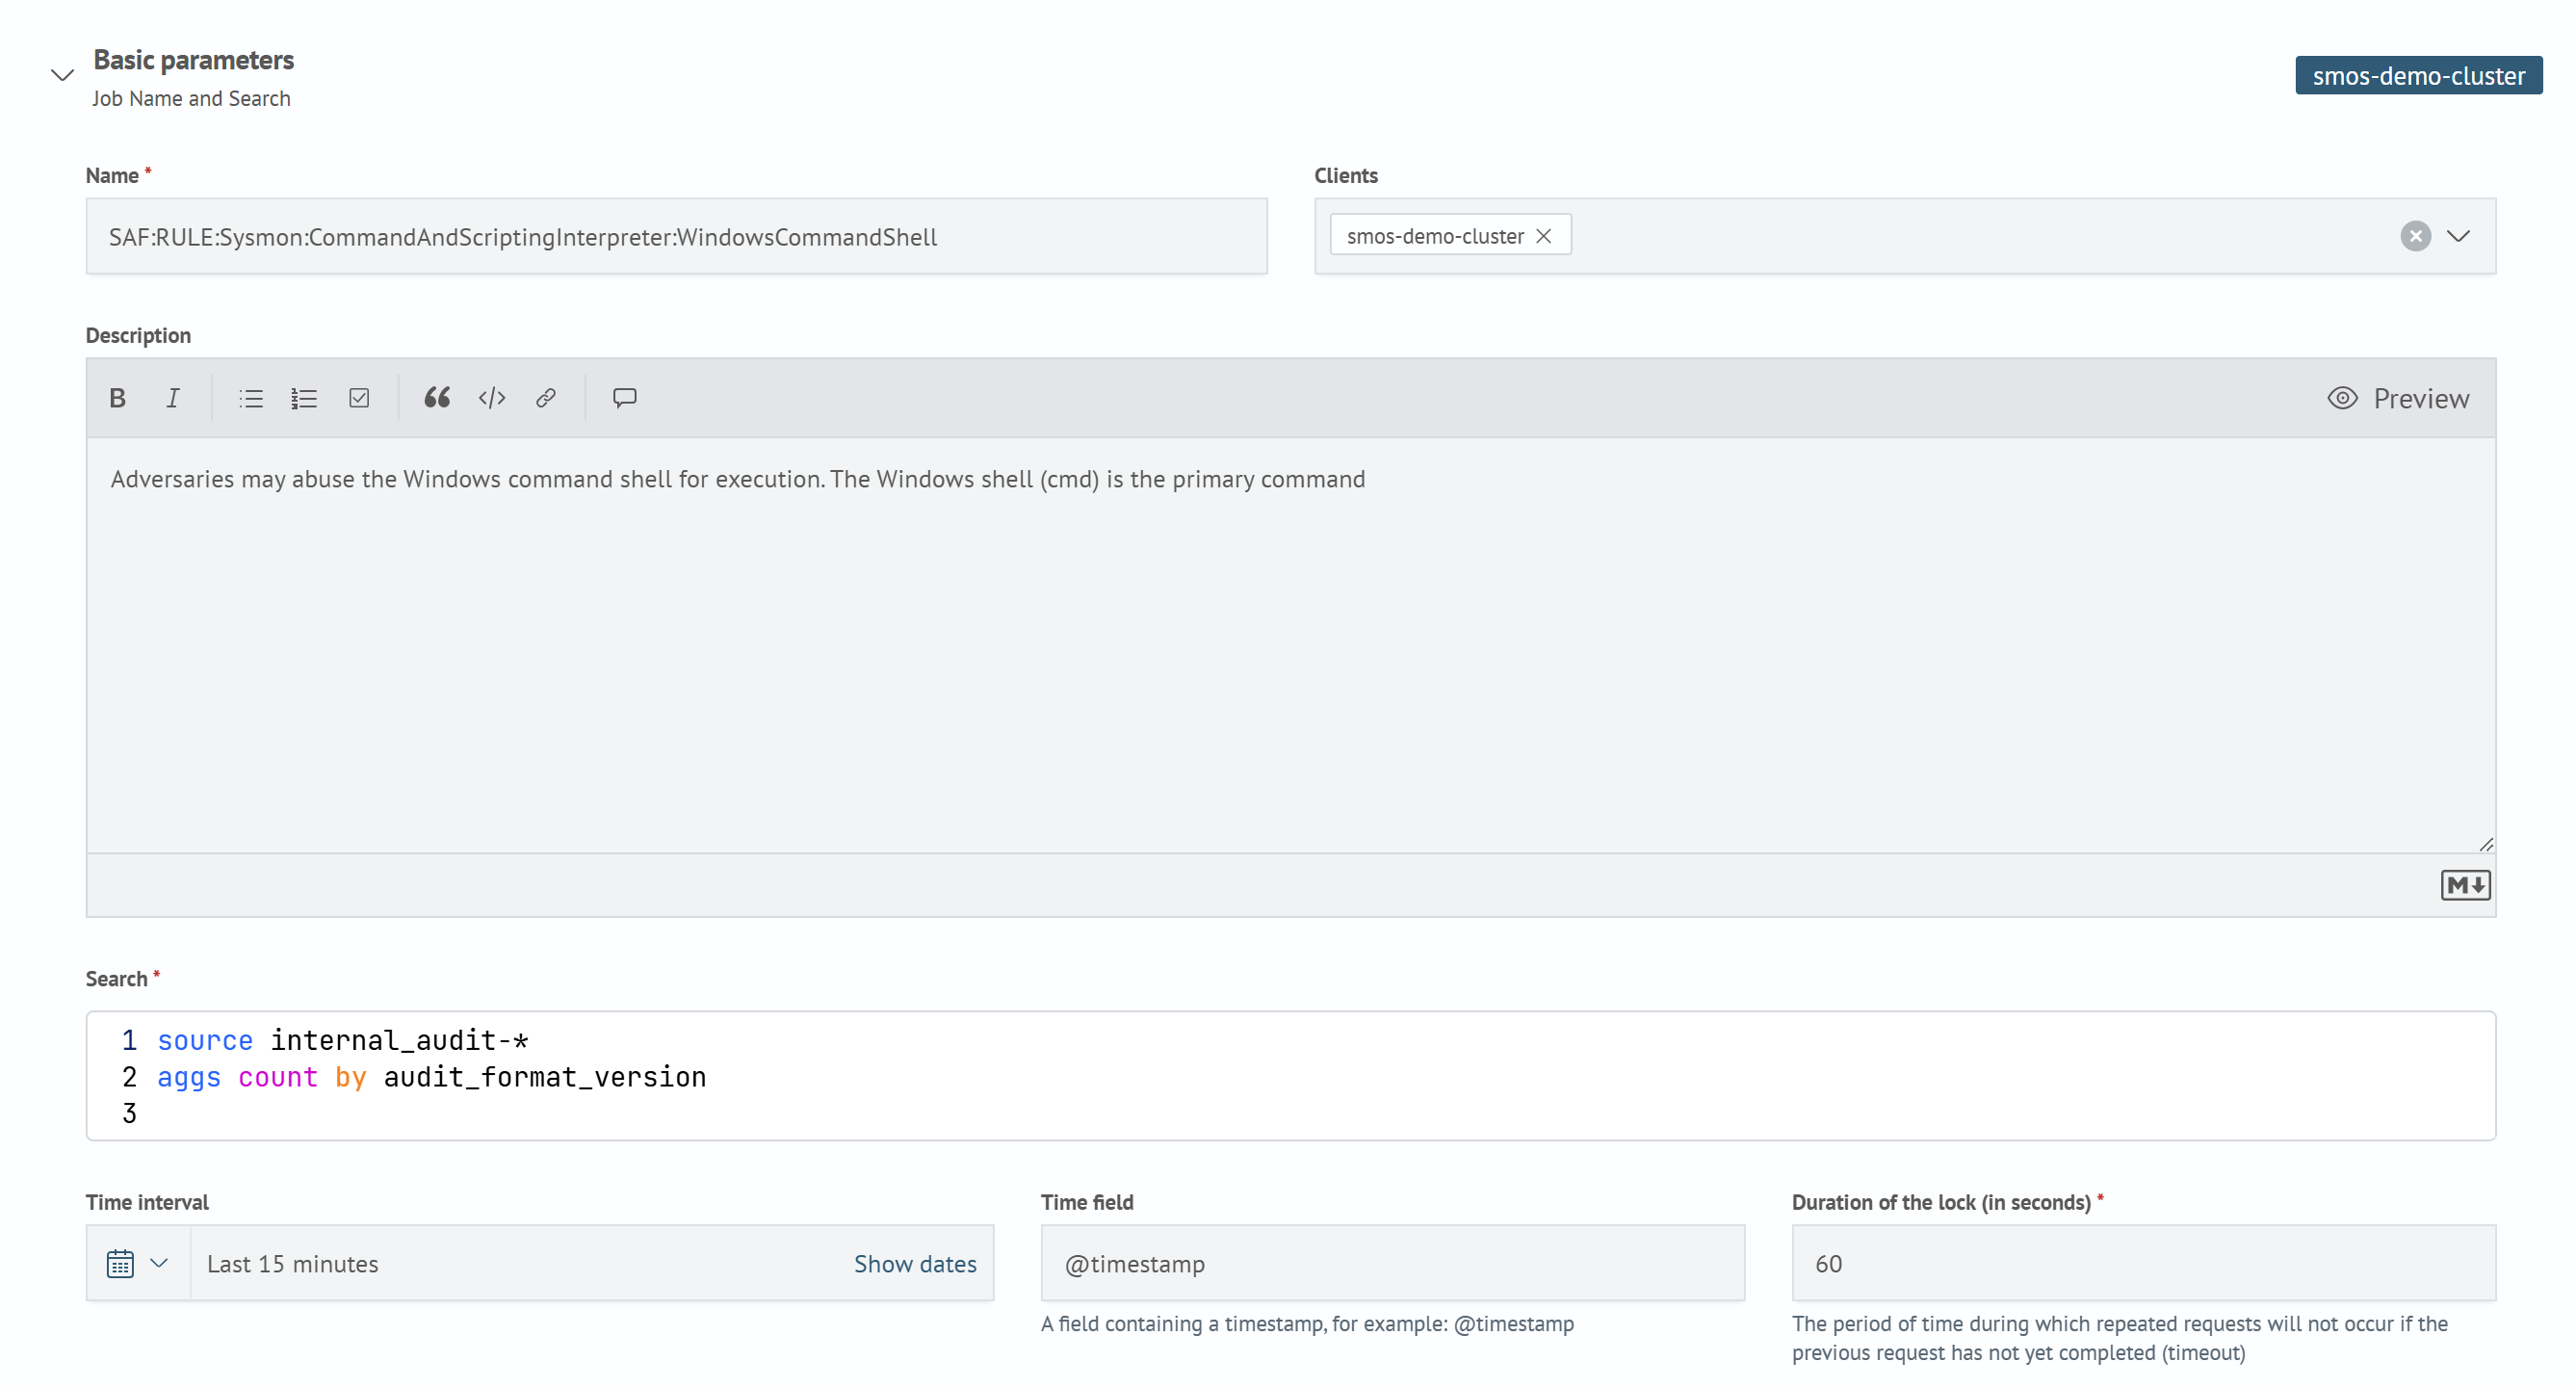The image size is (2576, 1388).
Task: Toggle bold formatting in Description editor
Action: coord(117,398)
